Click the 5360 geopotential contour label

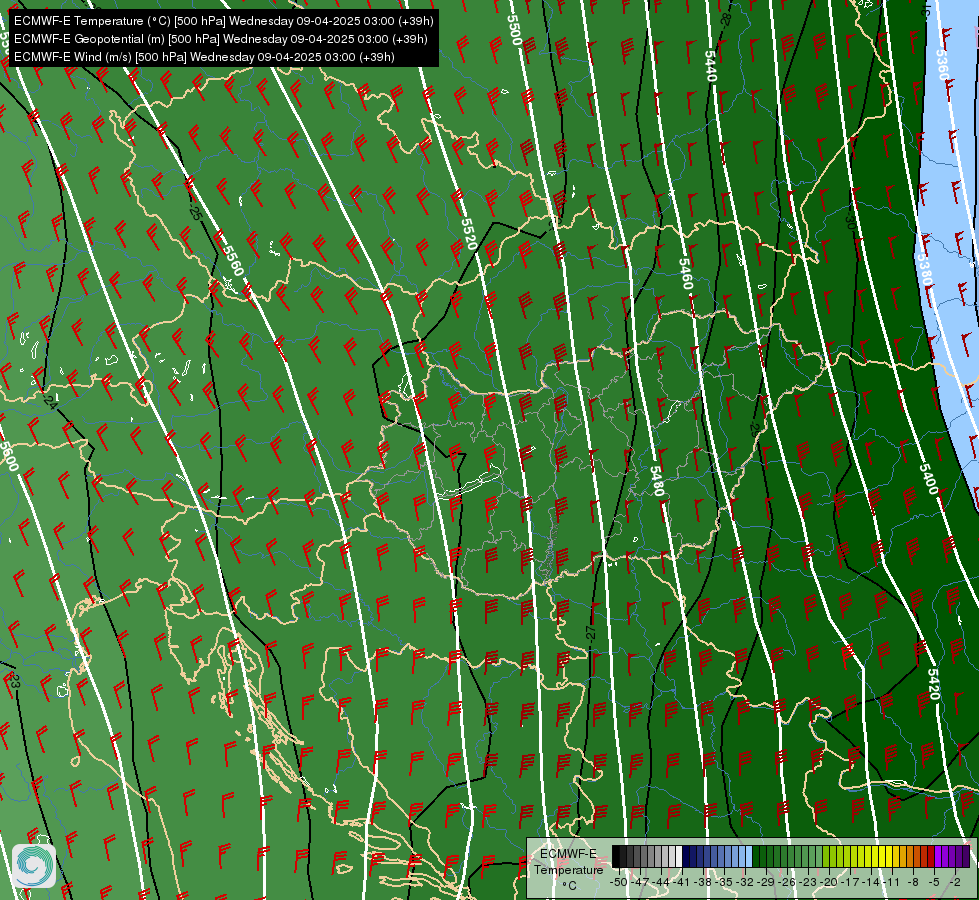pyautogui.click(x=942, y=64)
